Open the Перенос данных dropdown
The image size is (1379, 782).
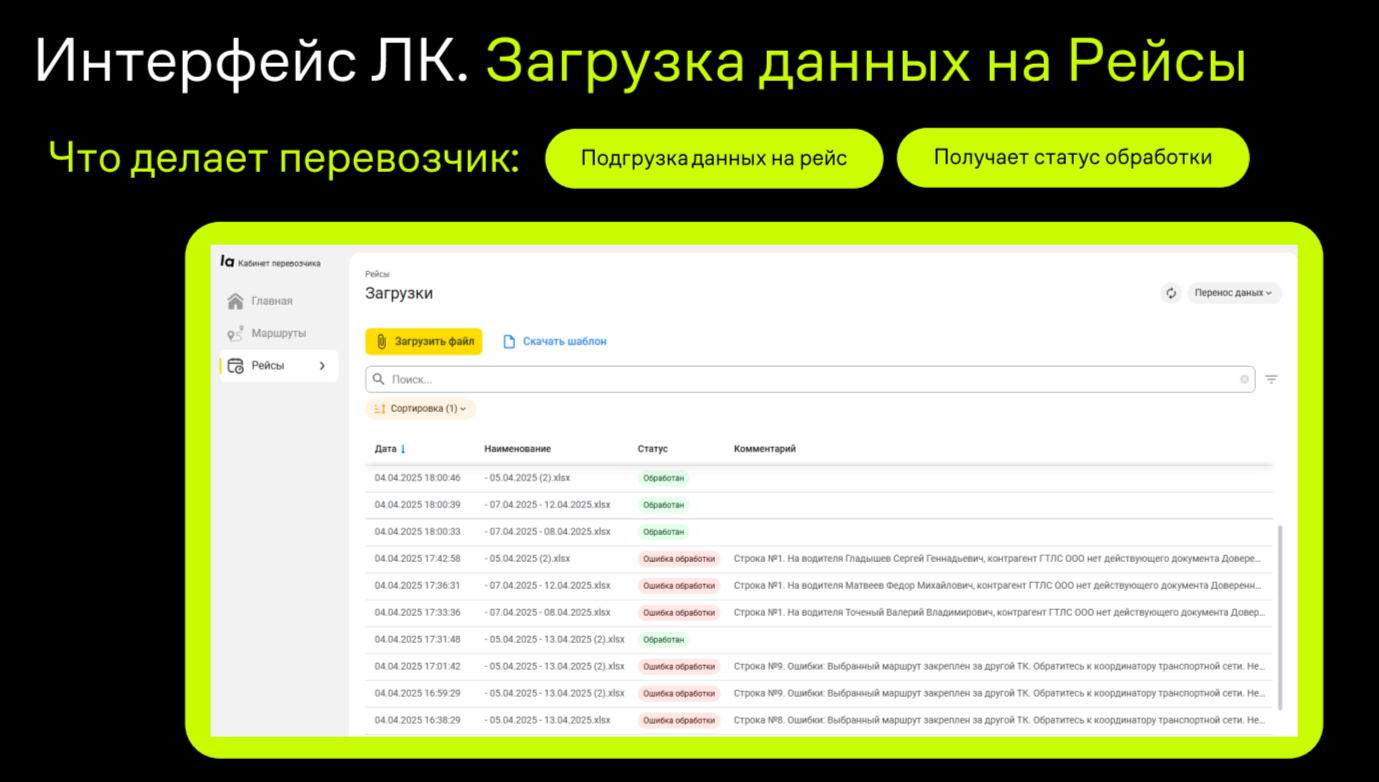1234,293
